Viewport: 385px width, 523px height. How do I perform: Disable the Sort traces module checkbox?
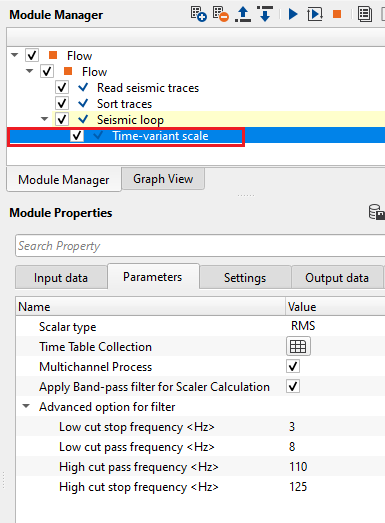62,103
